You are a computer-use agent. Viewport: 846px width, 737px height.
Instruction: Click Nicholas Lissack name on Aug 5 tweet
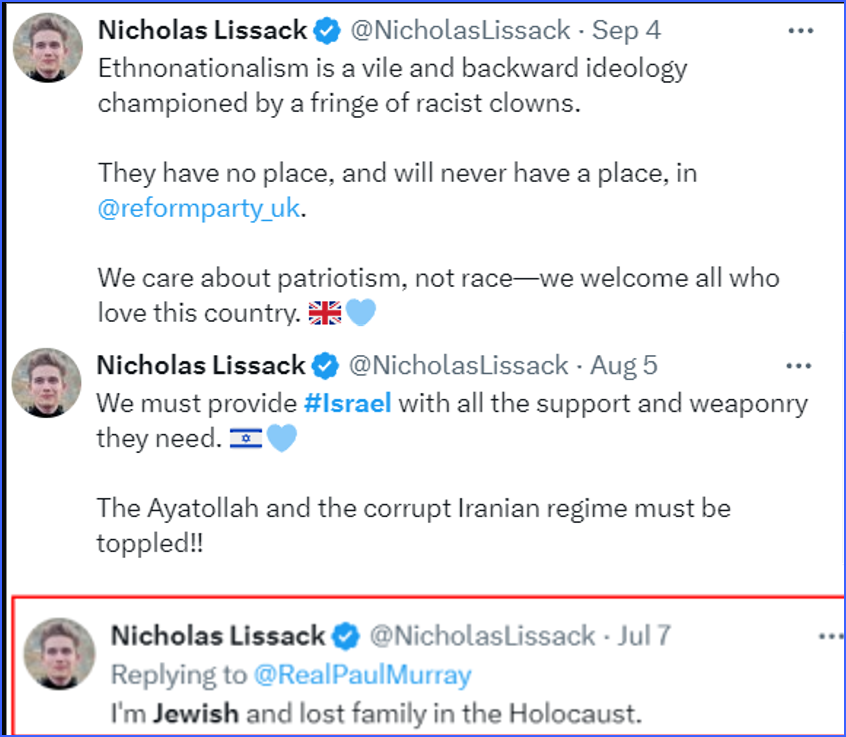coord(202,366)
